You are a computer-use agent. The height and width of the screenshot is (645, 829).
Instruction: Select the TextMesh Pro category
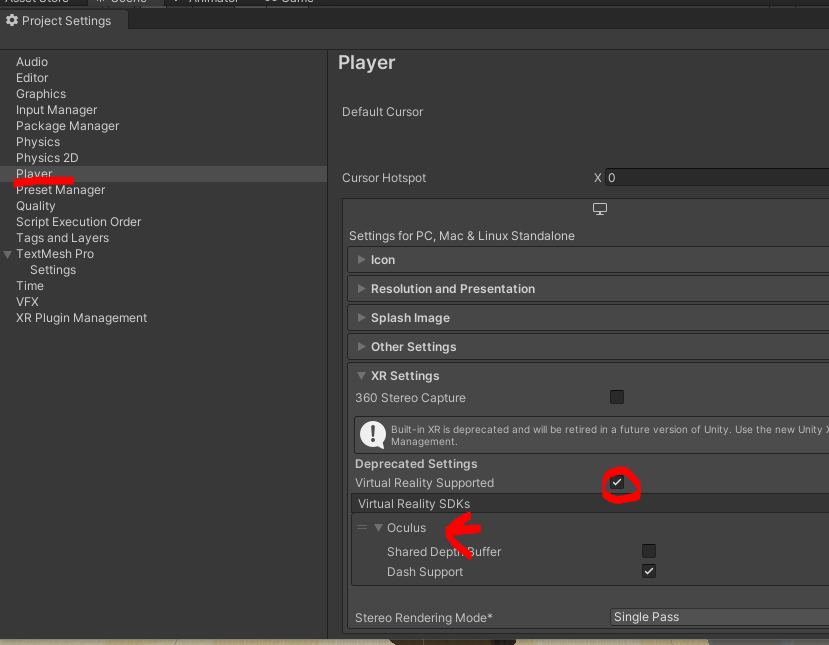[x=54, y=254]
